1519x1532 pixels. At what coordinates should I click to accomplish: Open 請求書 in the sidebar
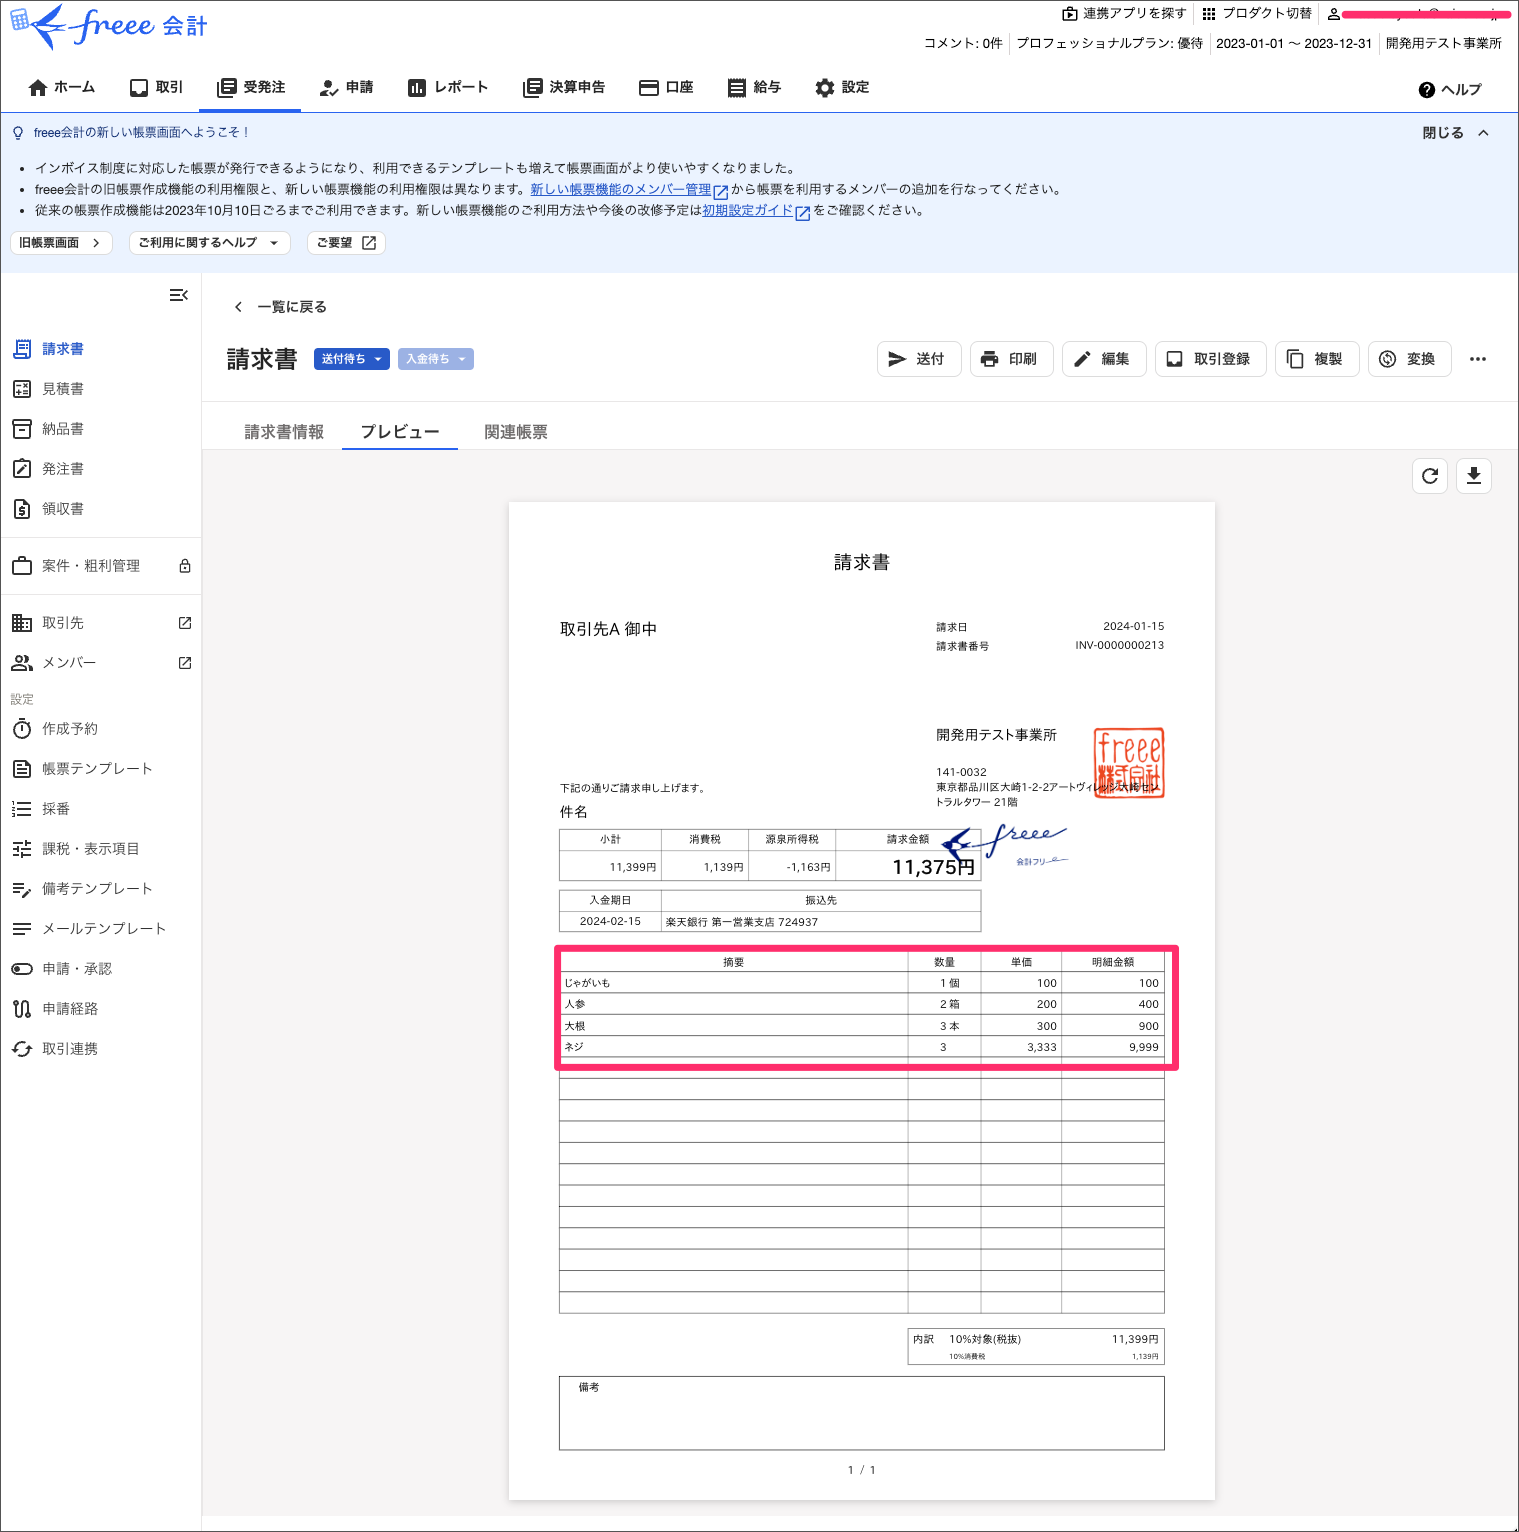[x=62, y=349]
